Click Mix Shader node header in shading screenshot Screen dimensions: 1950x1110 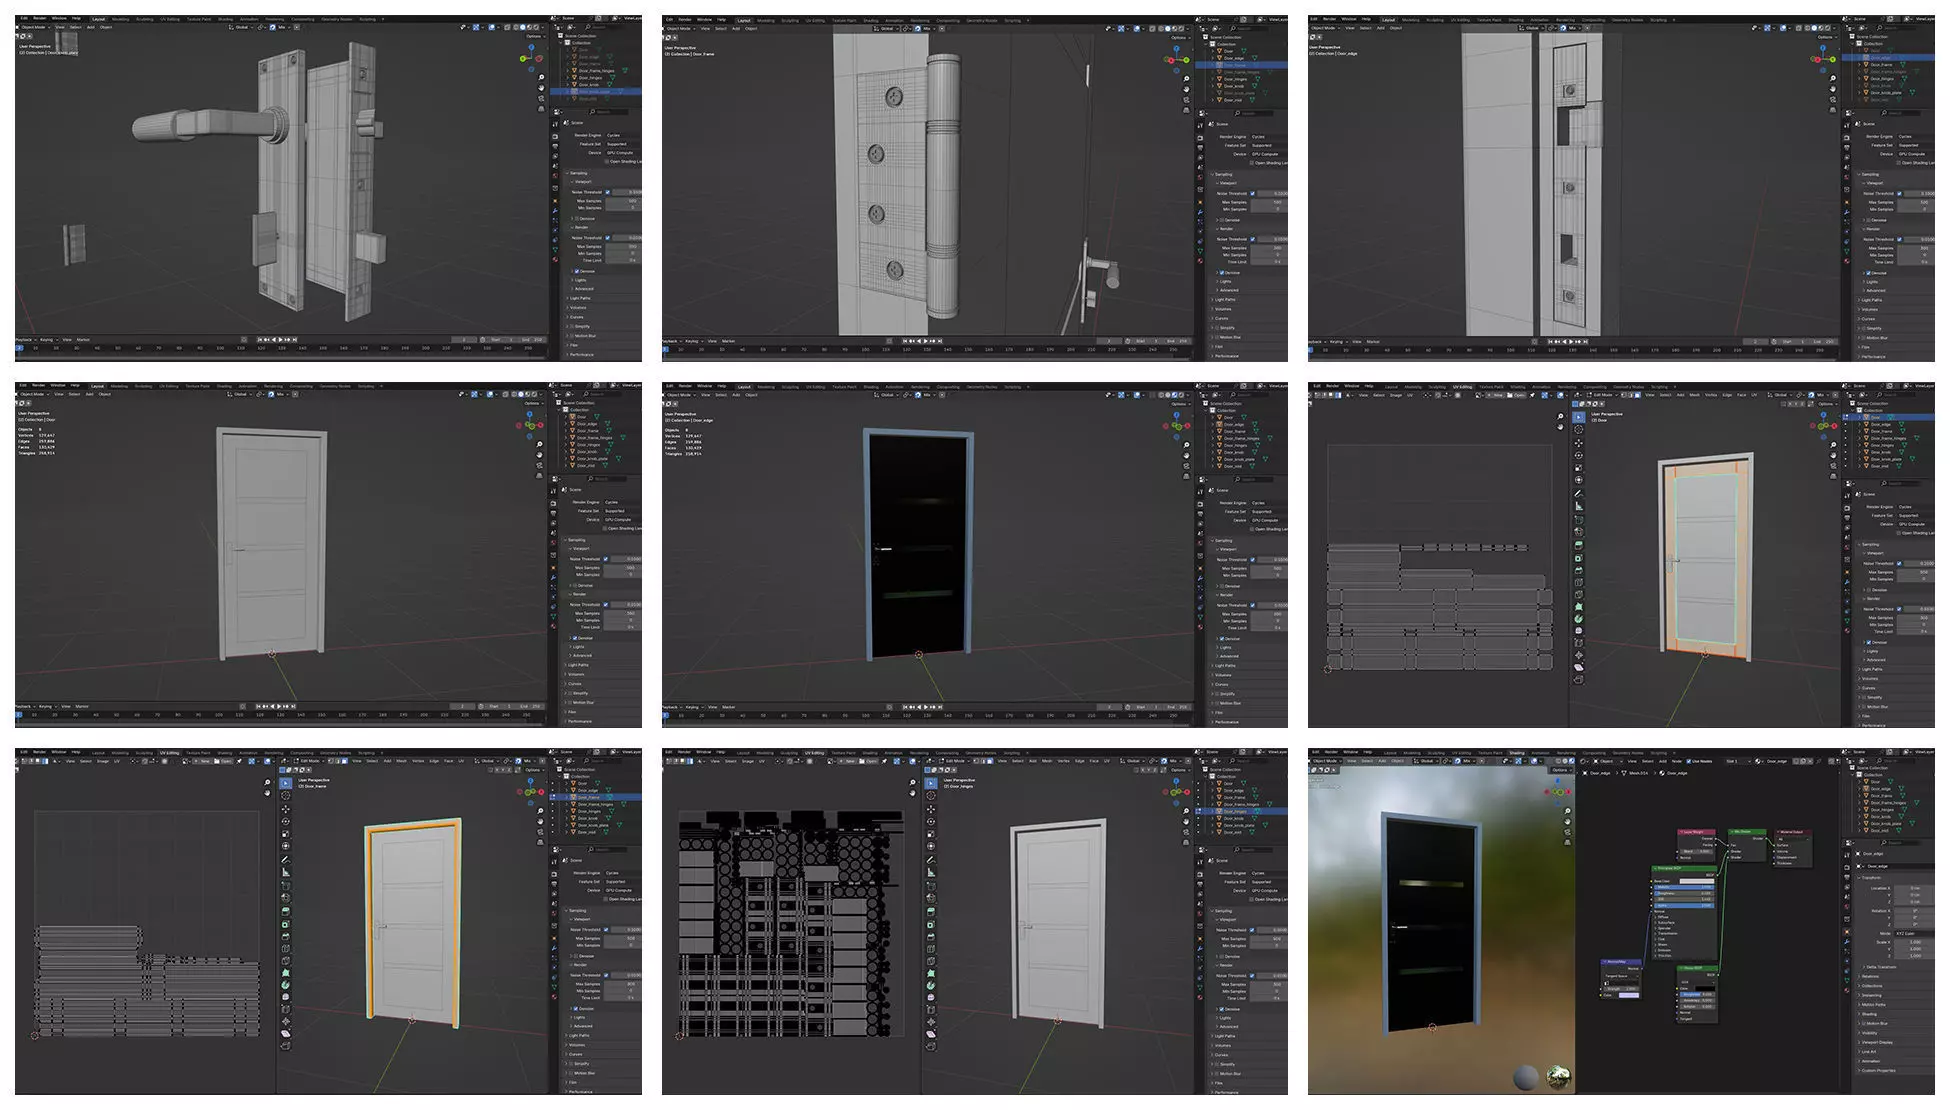[1747, 832]
